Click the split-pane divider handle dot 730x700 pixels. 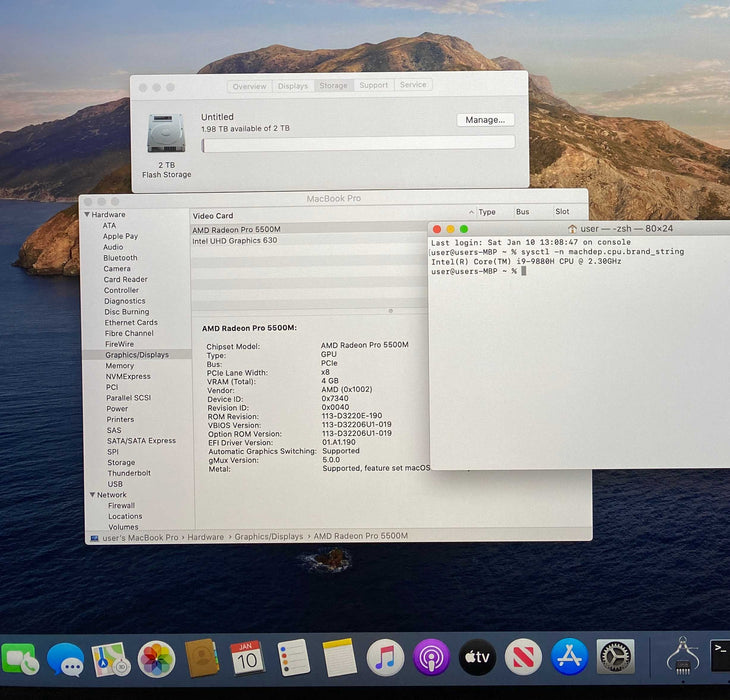(x=391, y=310)
